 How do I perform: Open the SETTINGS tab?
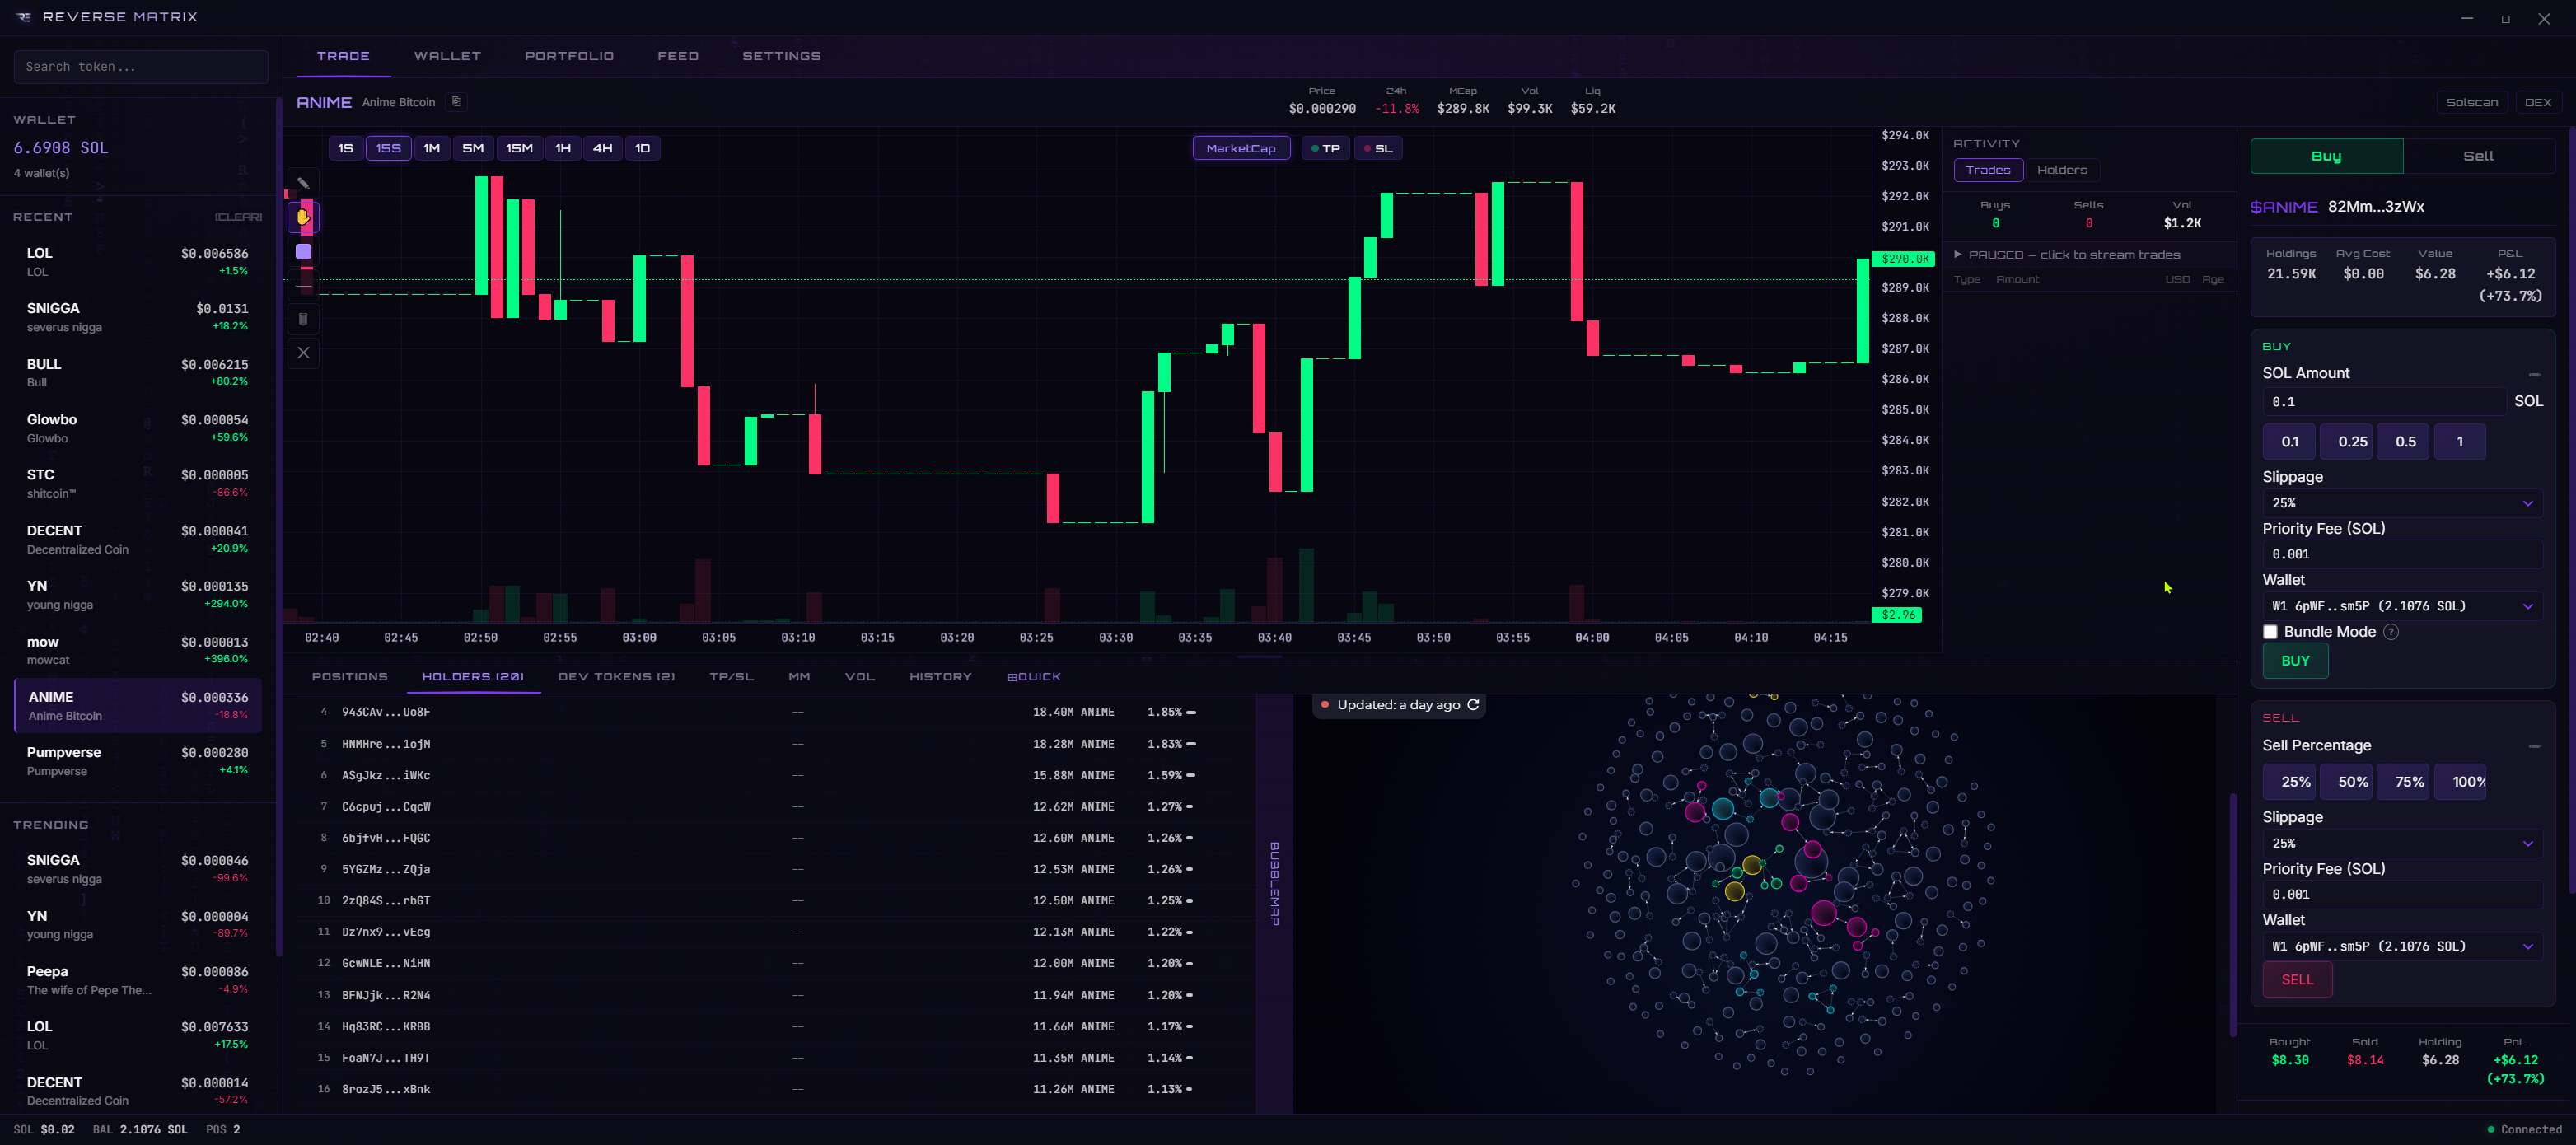(781, 56)
